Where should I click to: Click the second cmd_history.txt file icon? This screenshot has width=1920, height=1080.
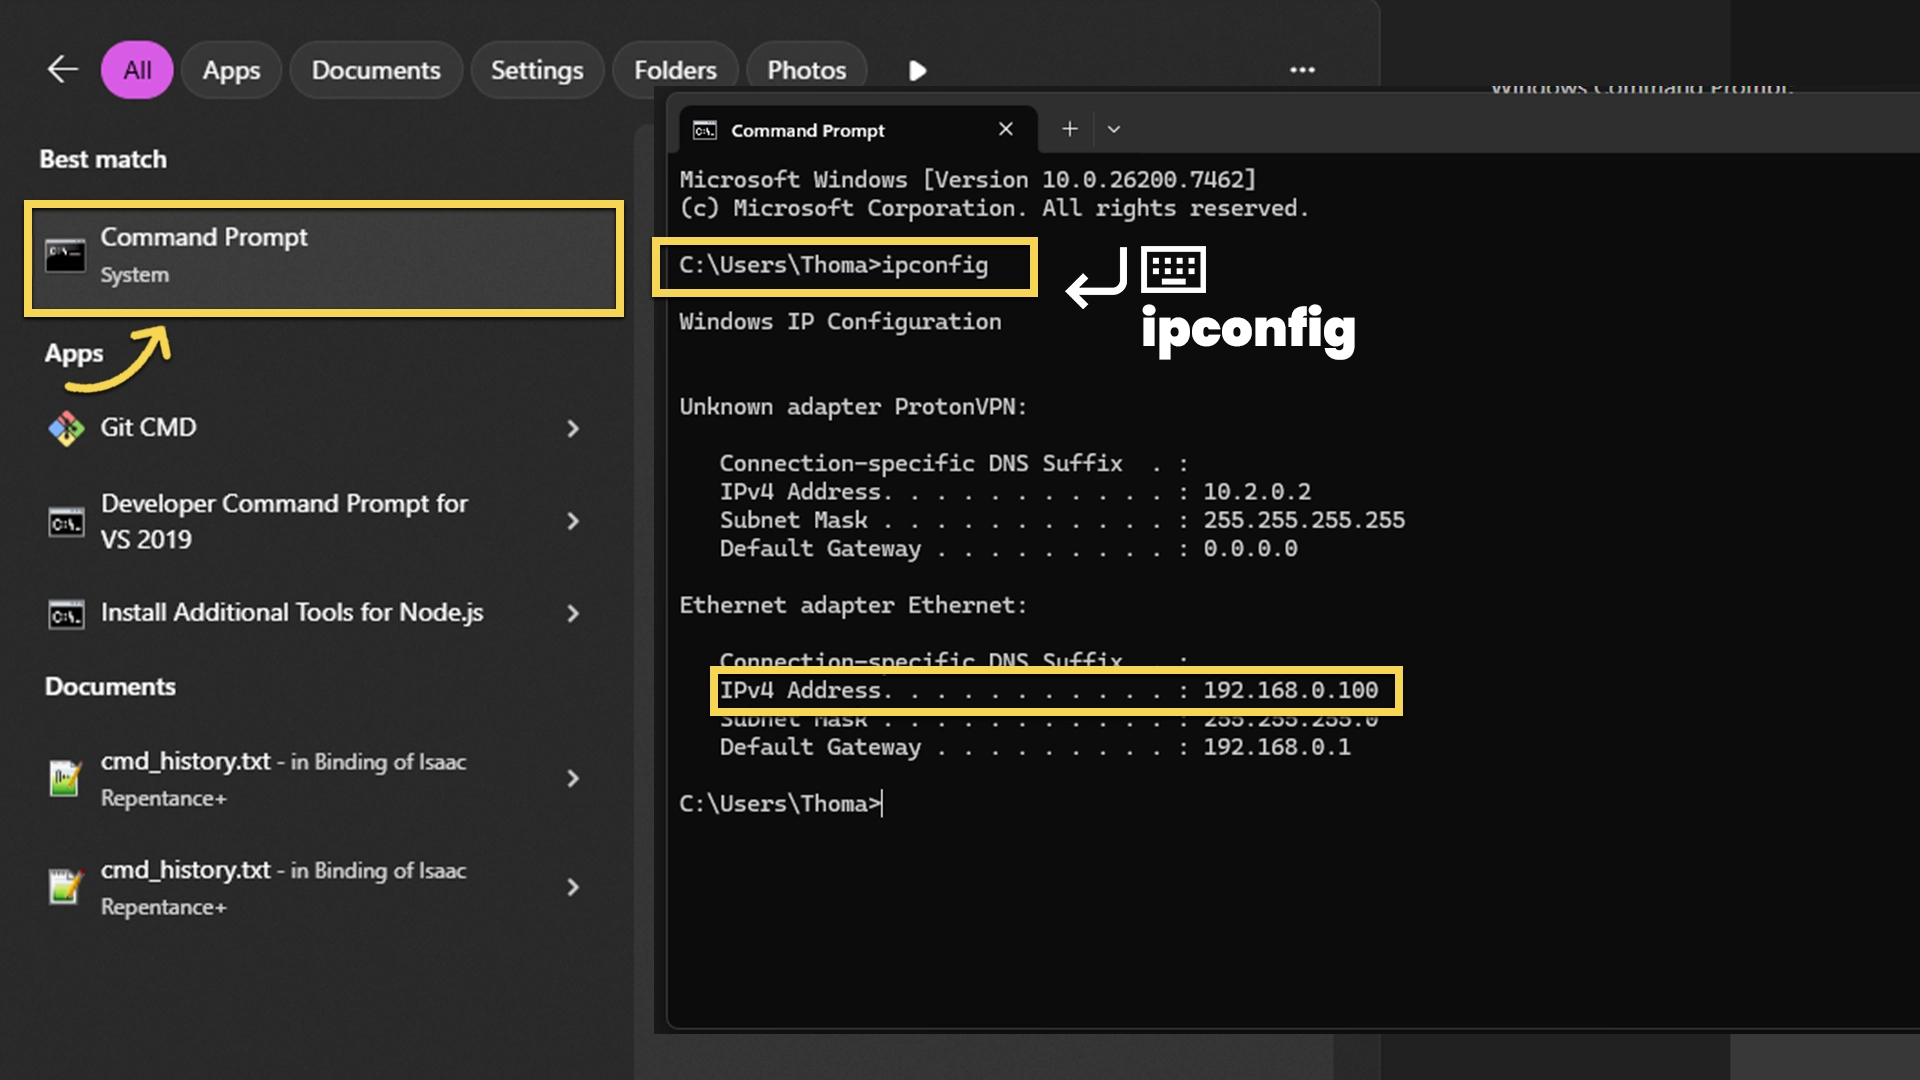coord(65,887)
